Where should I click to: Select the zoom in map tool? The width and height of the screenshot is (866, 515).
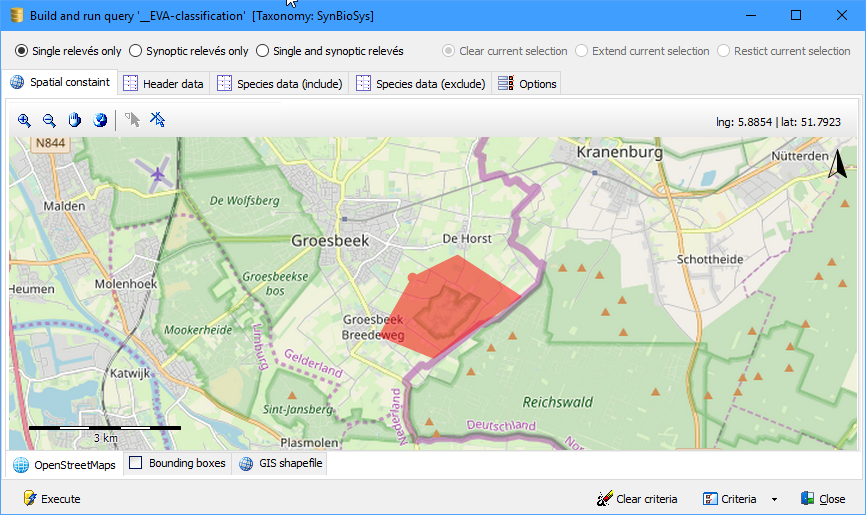coord(24,120)
